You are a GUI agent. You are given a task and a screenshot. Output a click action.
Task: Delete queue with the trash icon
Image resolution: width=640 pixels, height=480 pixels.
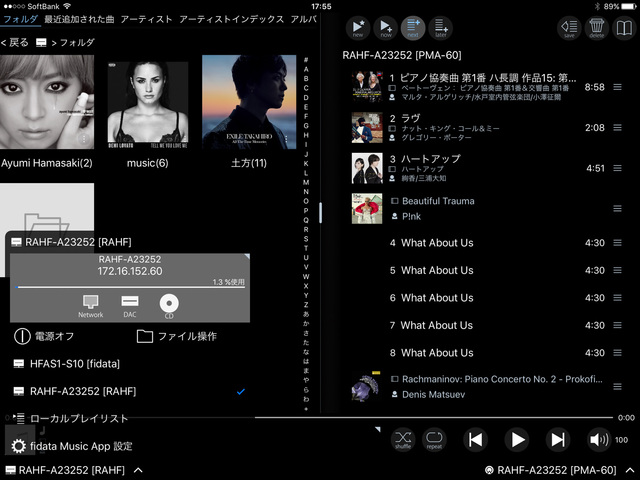tap(597, 28)
